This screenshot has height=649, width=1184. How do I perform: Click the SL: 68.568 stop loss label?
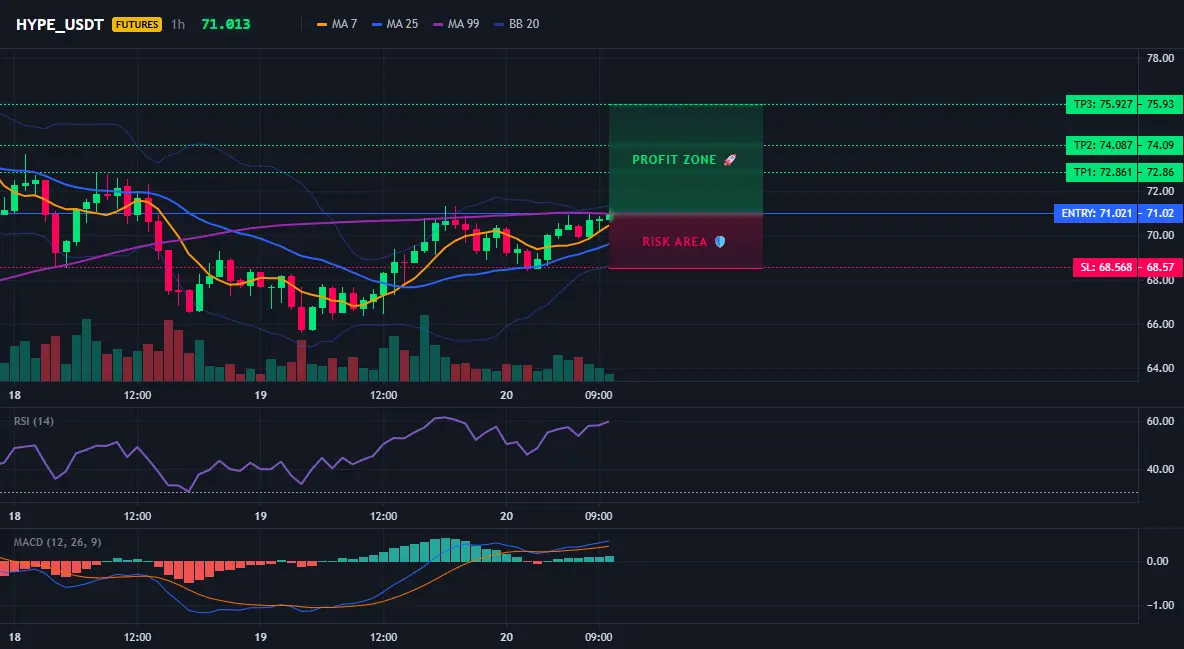[1106, 267]
